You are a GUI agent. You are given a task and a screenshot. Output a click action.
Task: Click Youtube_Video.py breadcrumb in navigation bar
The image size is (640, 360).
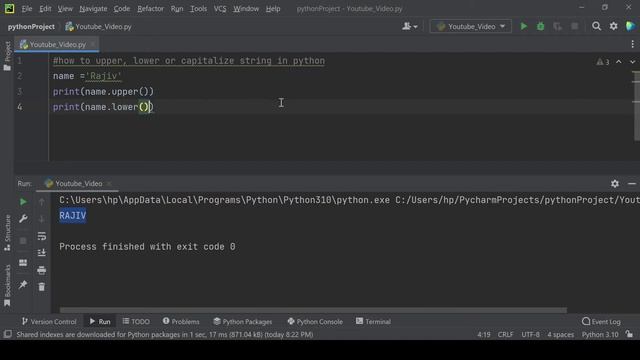click(x=98, y=27)
